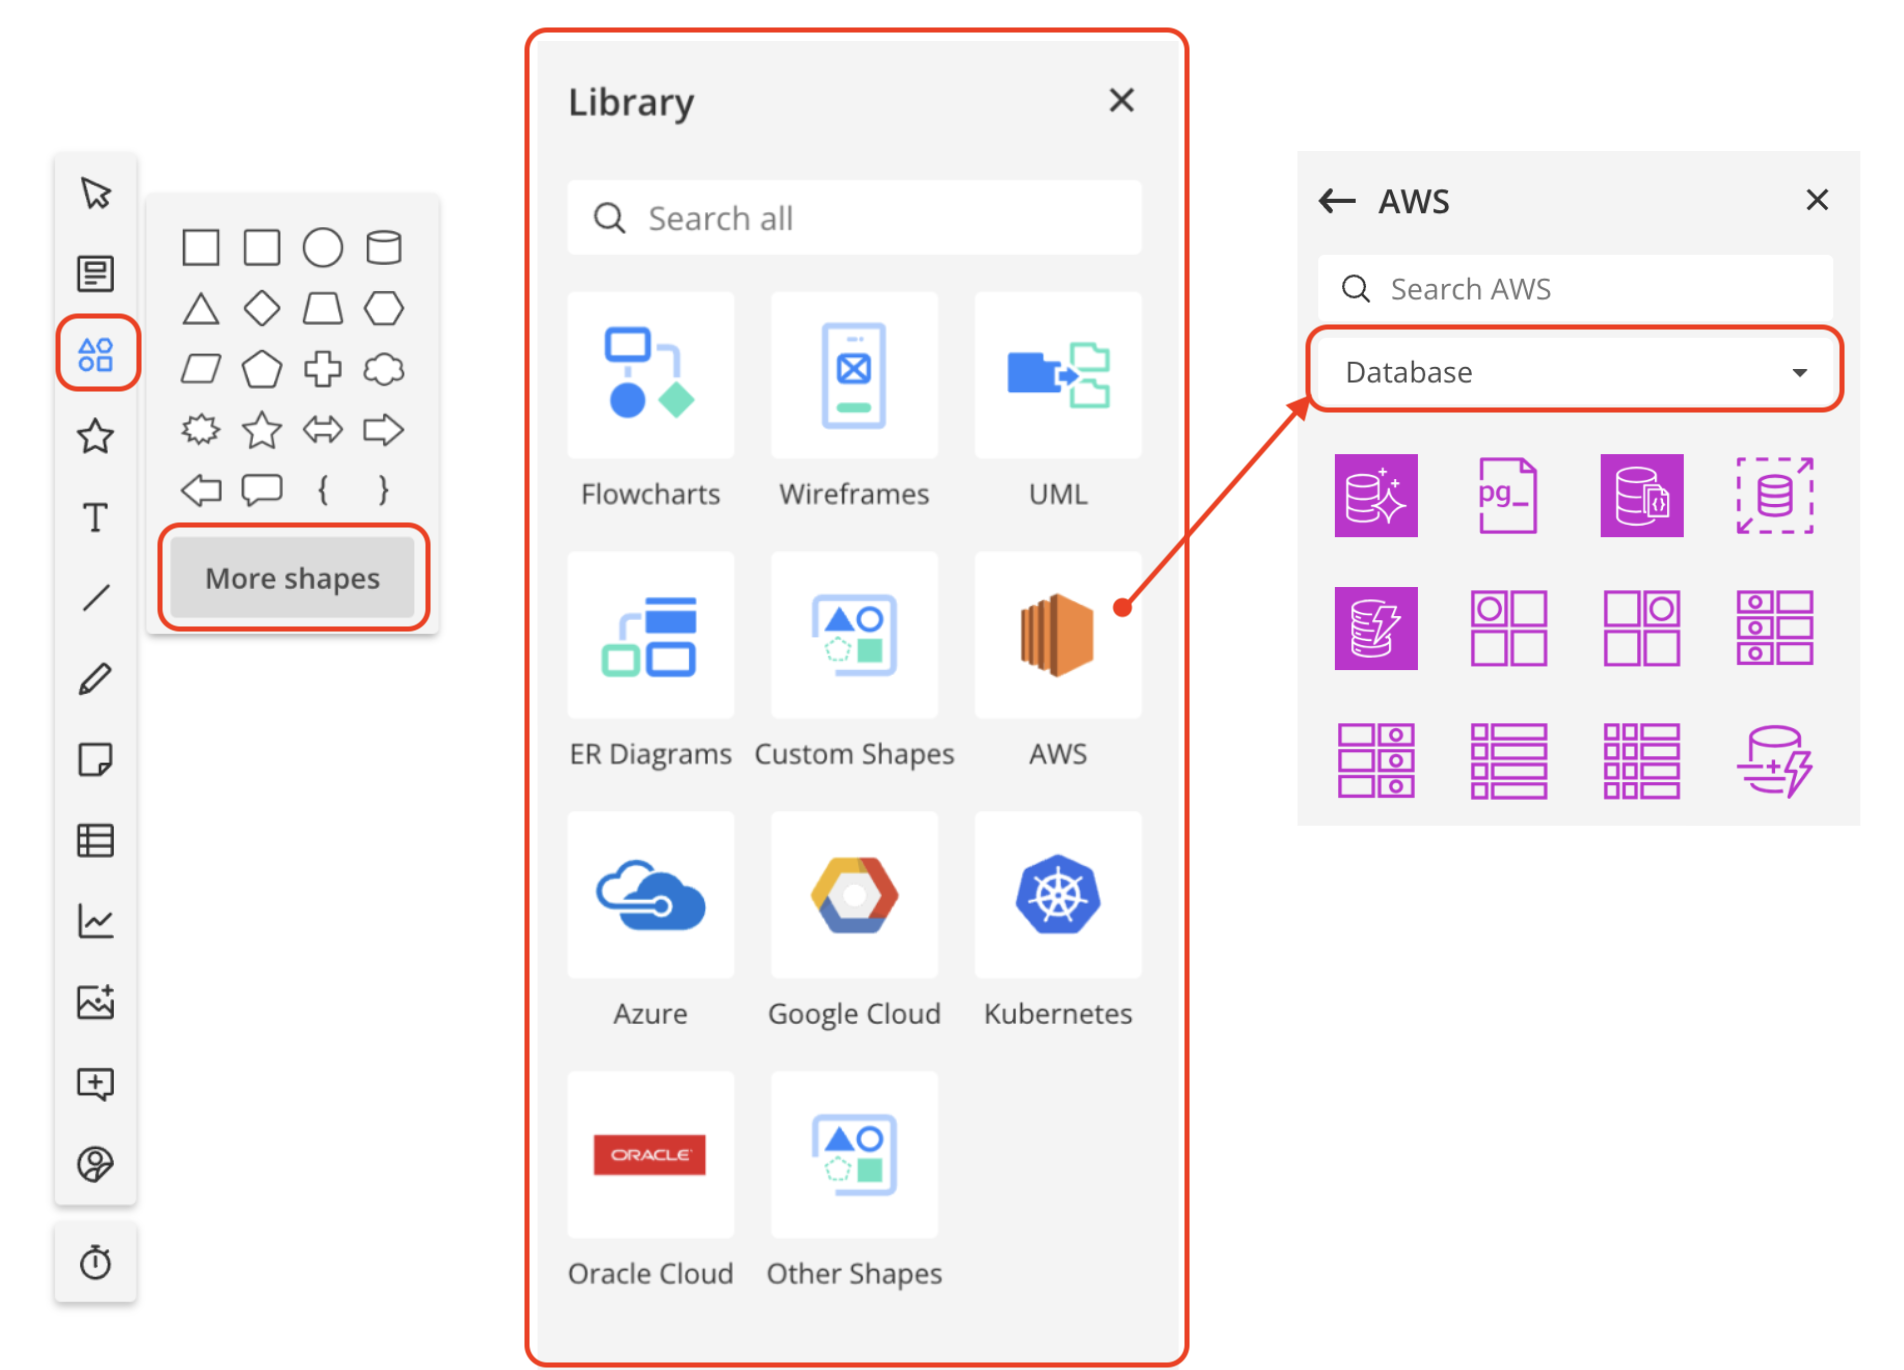
Task: Select the AWS outlined database with bolt icon
Action: pyautogui.click(x=1774, y=761)
